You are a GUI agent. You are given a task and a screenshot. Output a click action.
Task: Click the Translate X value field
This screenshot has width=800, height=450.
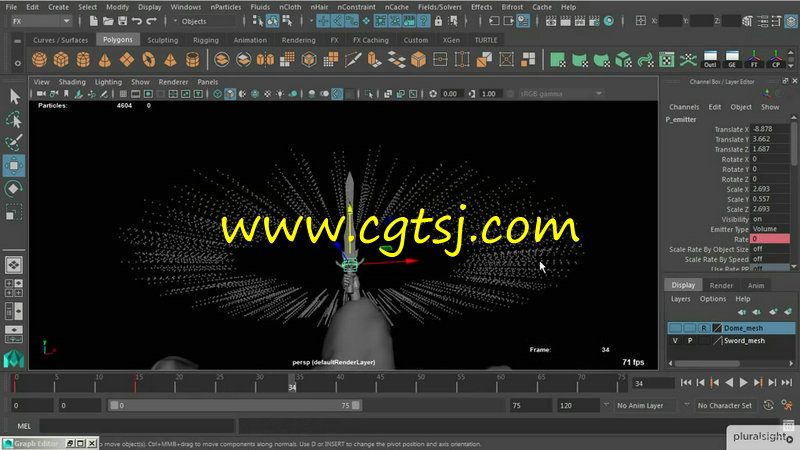770,129
